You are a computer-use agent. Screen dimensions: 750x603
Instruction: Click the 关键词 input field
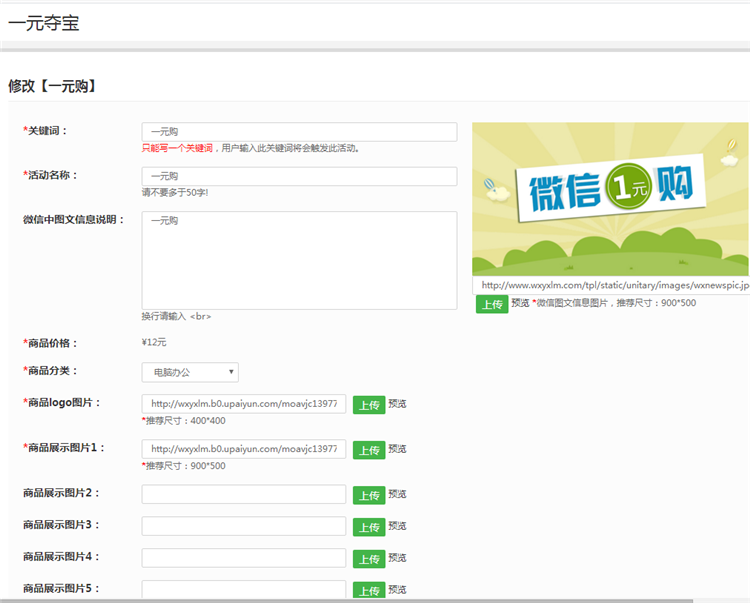tap(299, 132)
